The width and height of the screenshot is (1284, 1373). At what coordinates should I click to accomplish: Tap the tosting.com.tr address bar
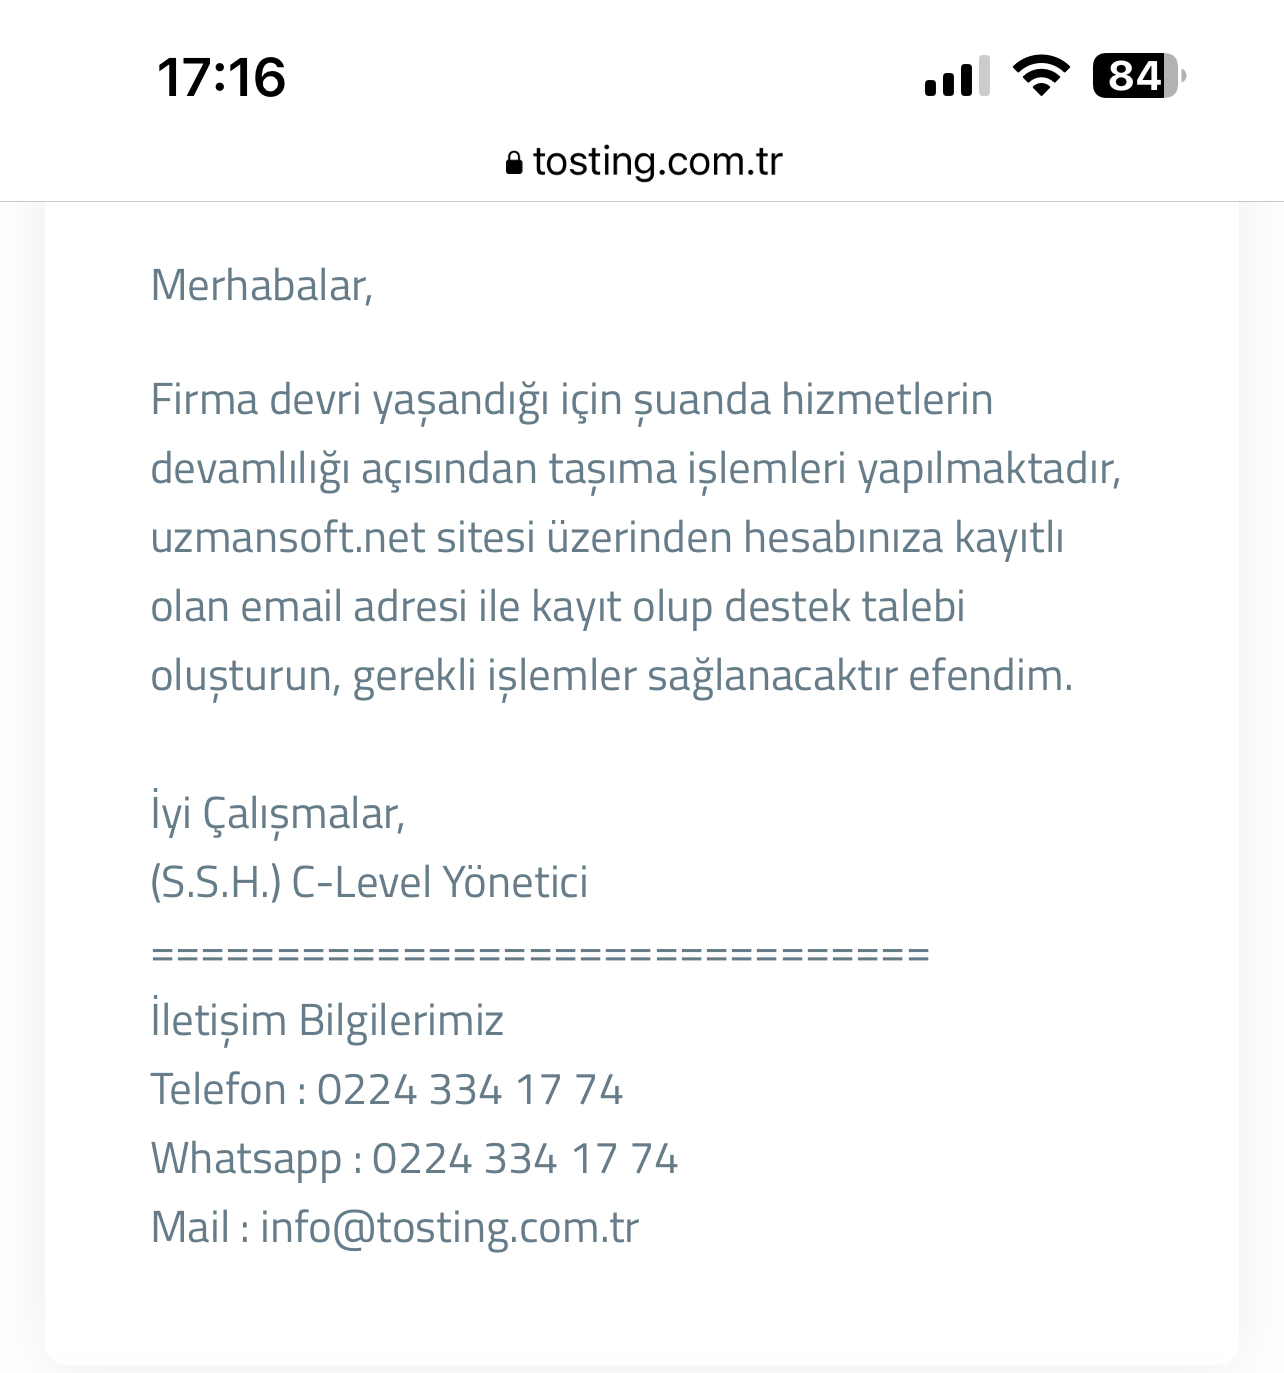point(644,162)
